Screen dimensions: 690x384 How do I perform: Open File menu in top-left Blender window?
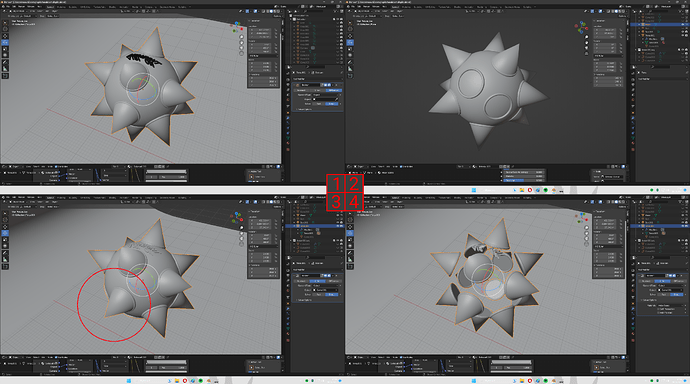click(8, 7)
